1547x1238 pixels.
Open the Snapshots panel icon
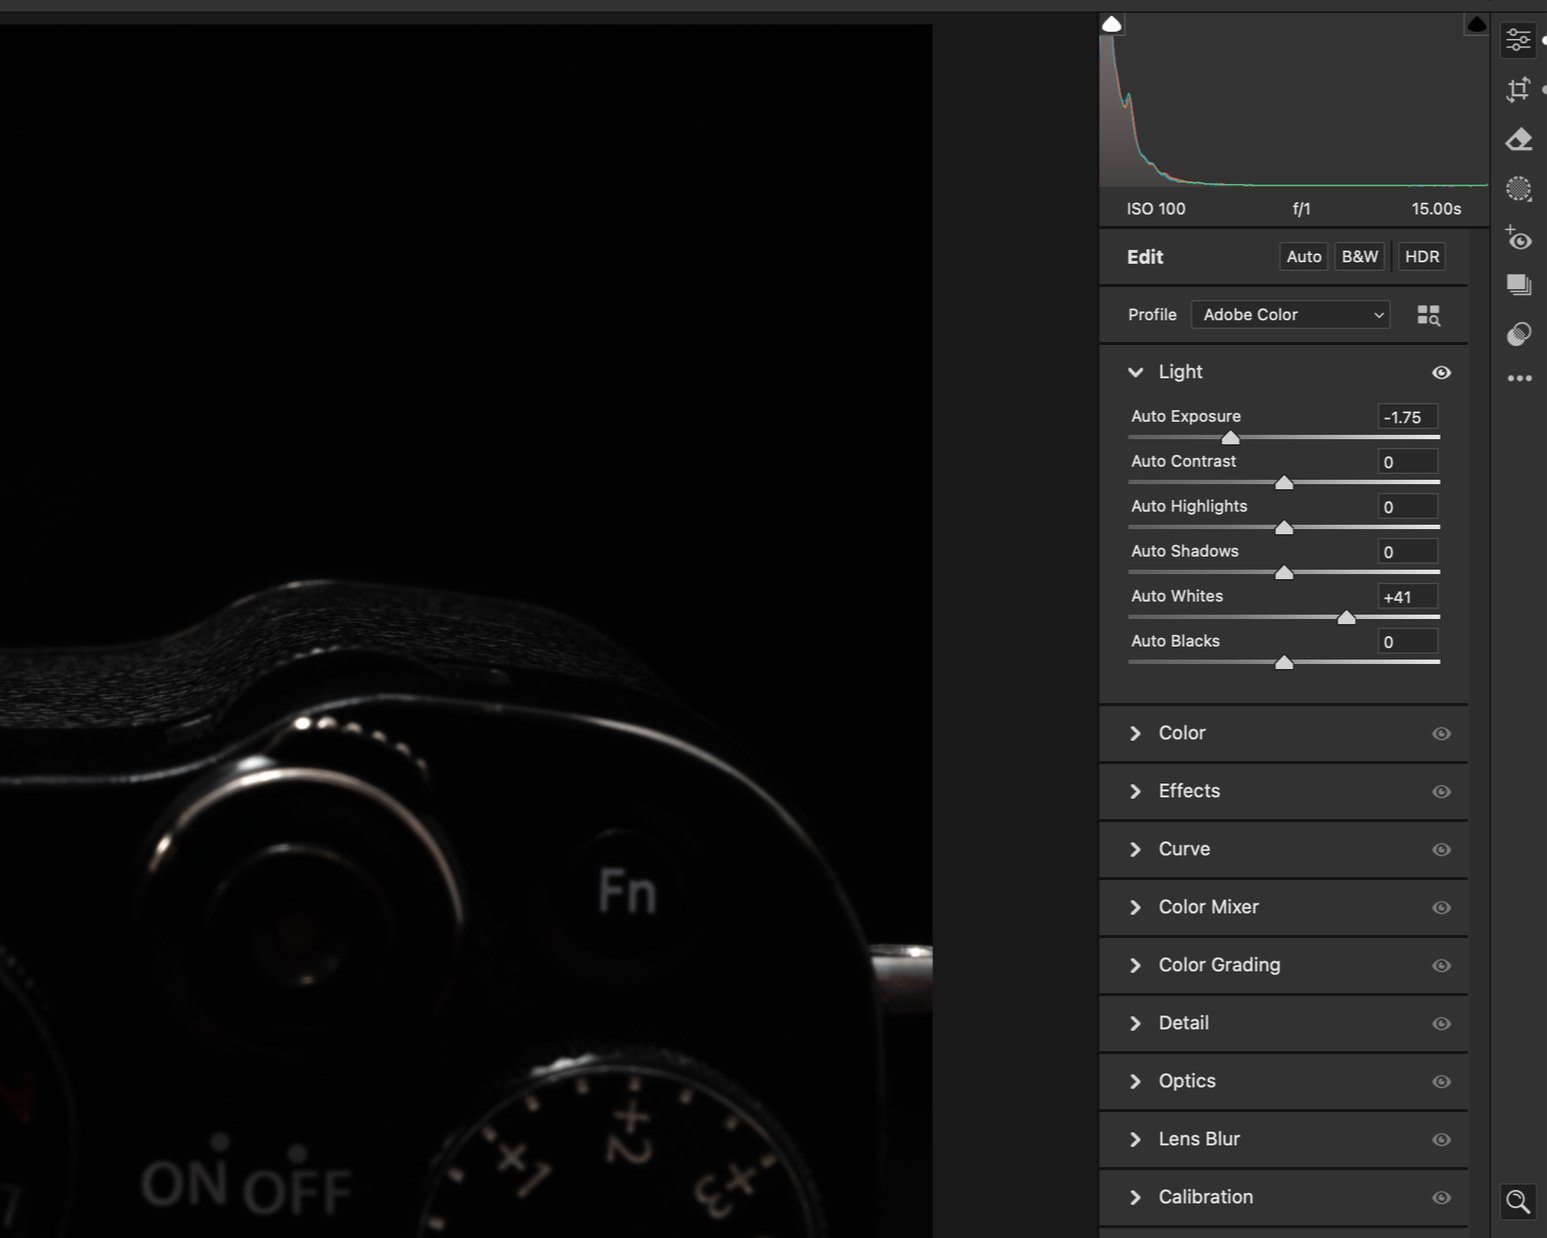pos(1519,285)
